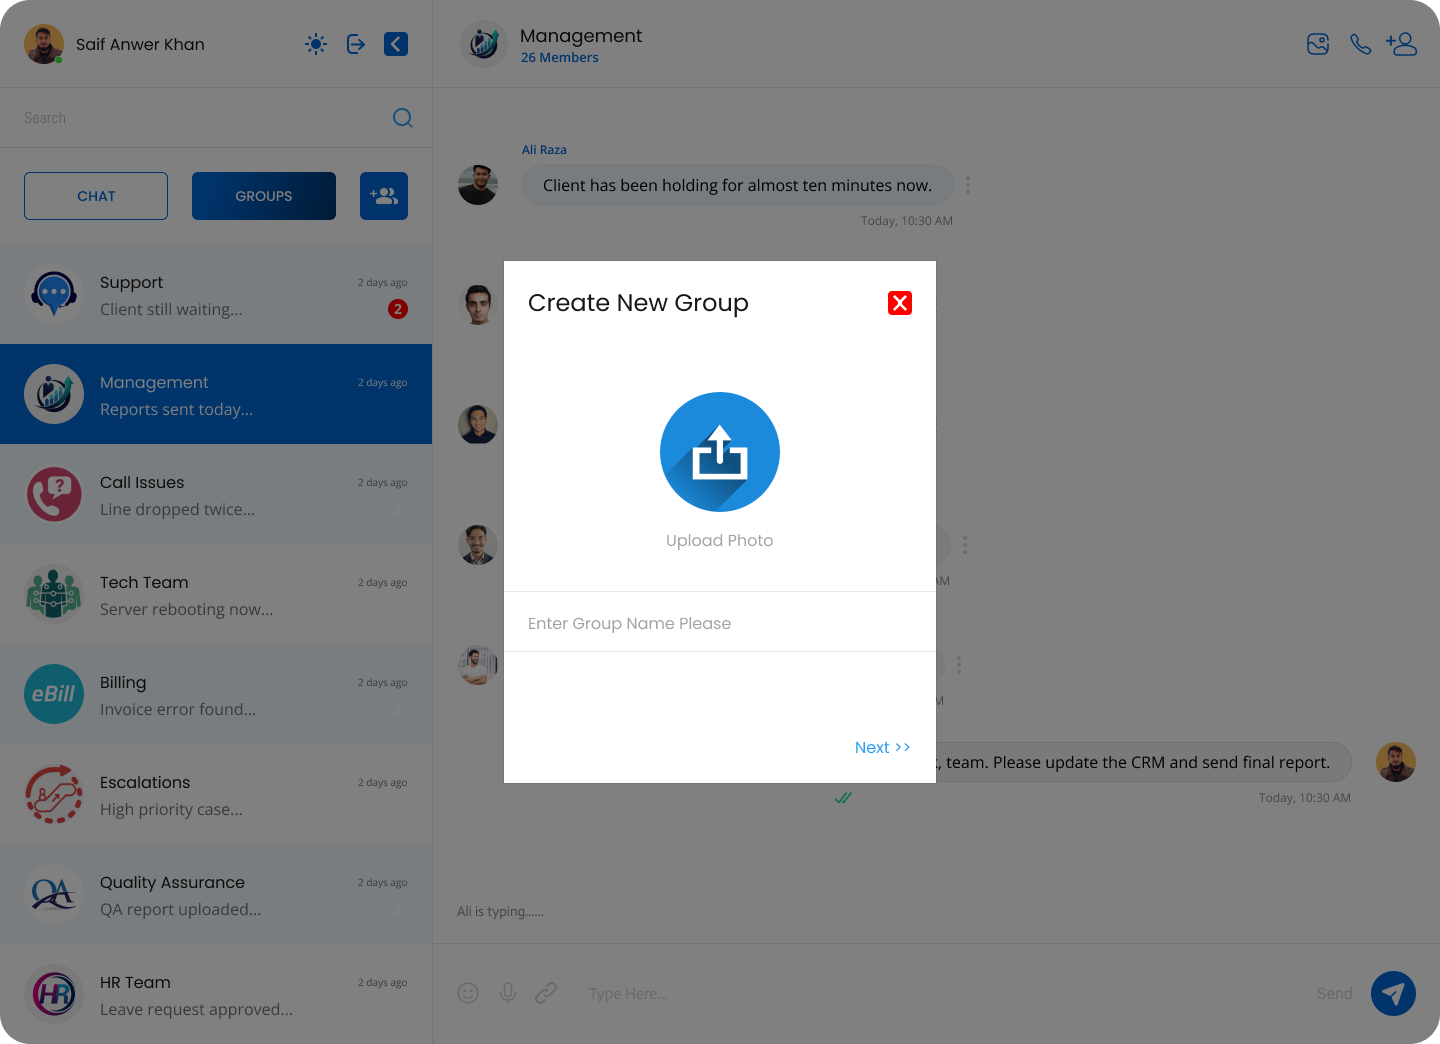This screenshot has width=1440, height=1044.
Task: Click the Management group header avatar
Action: click(484, 44)
